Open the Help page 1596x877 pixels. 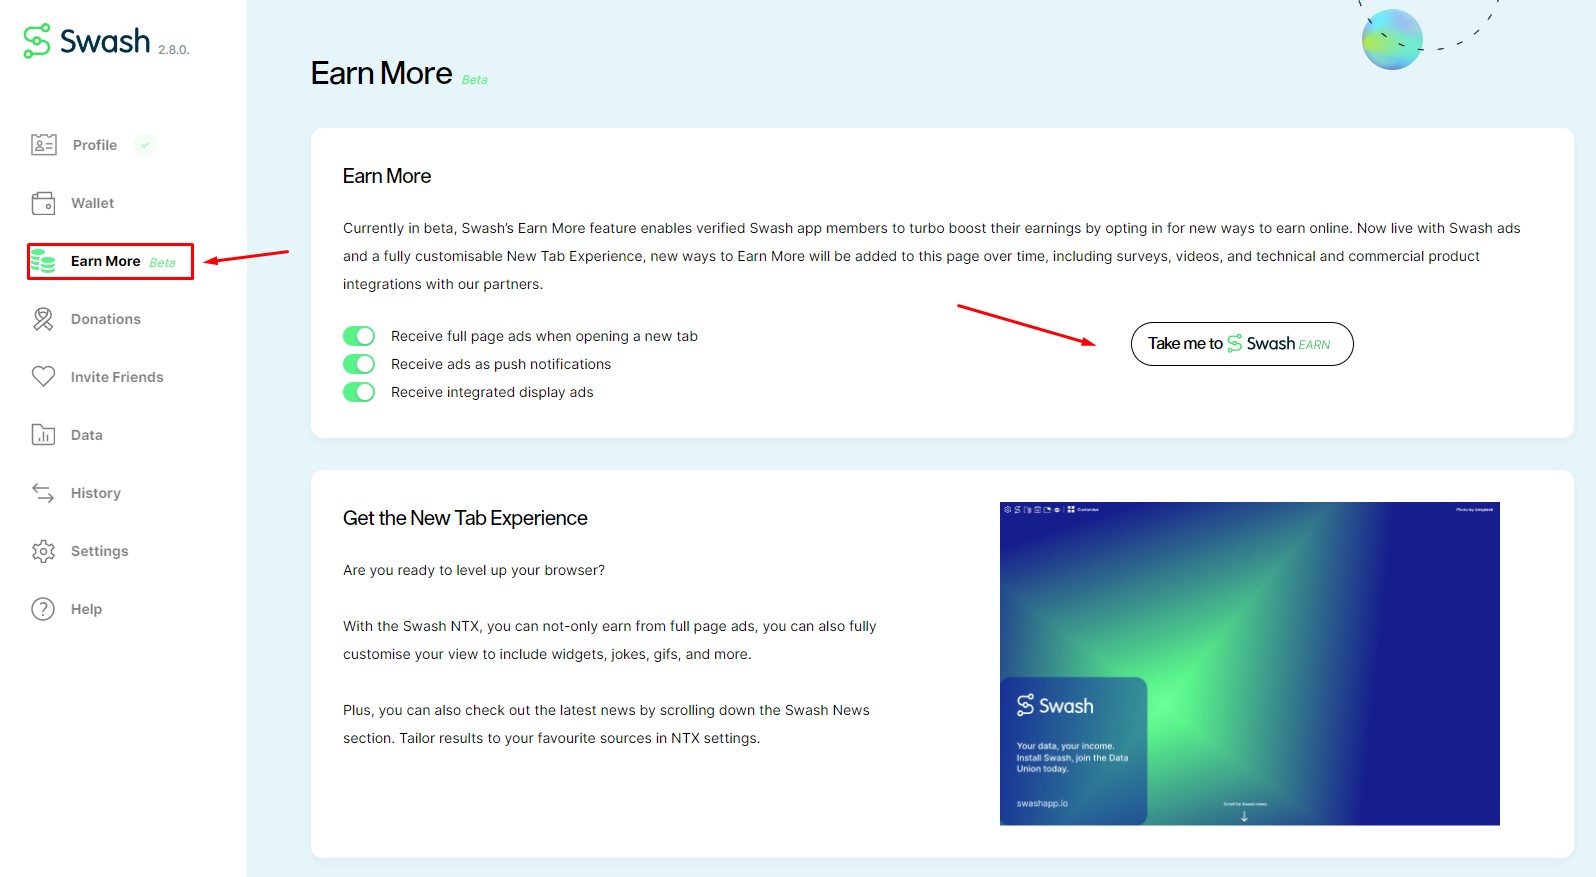pos(67,609)
